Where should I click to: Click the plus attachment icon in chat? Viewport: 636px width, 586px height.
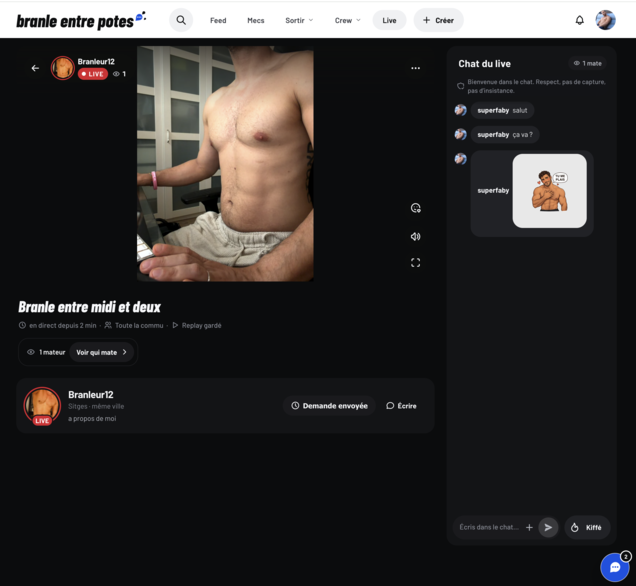(529, 527)
